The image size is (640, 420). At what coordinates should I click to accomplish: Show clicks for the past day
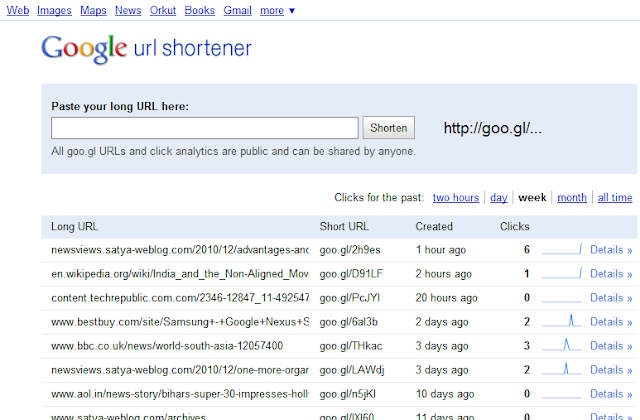(x=499, y=198)
